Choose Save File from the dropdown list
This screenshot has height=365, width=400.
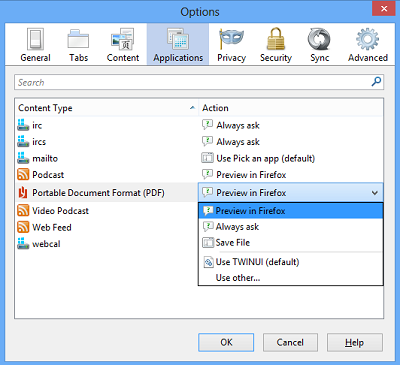pyautogui.click(x=291, y=243)
